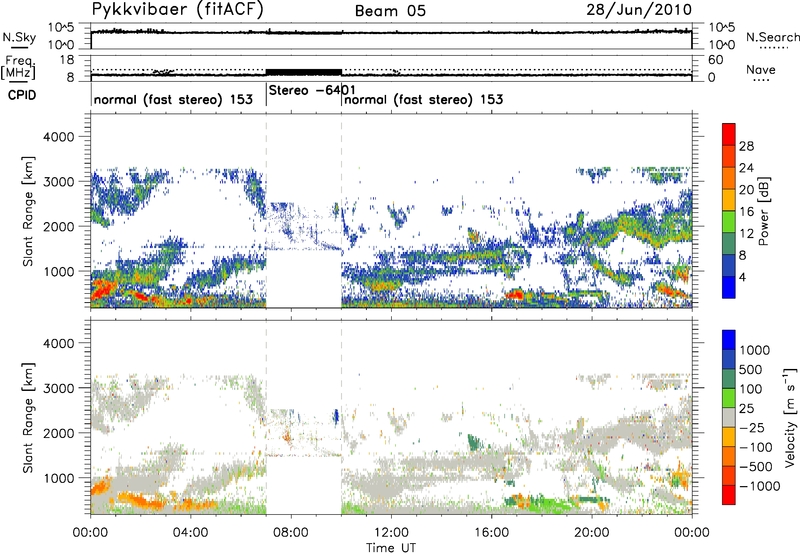Click the '3000' slant range tick in Velocity panel
The width and height of the screenshot is (800, 554).
pos(58,388)
